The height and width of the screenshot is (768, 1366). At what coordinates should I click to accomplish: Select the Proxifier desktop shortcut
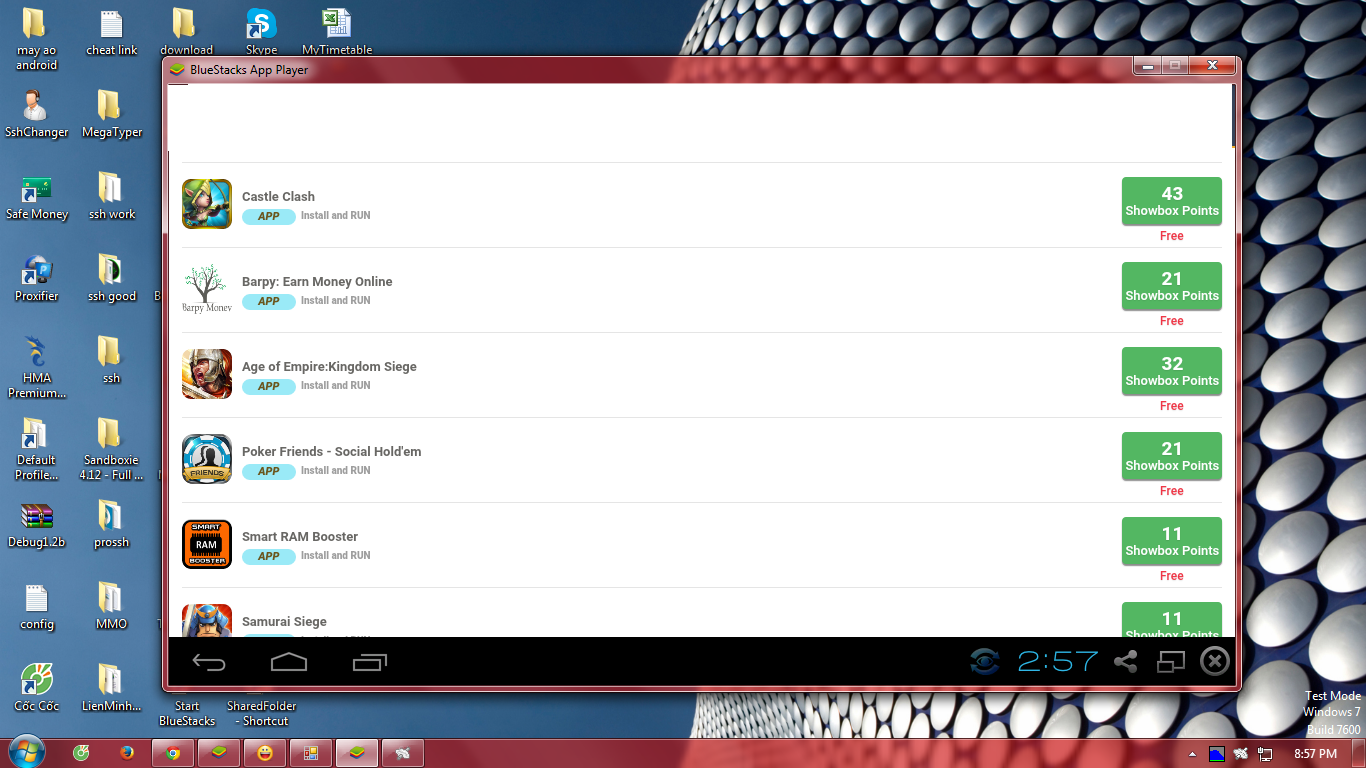[36, 279]
